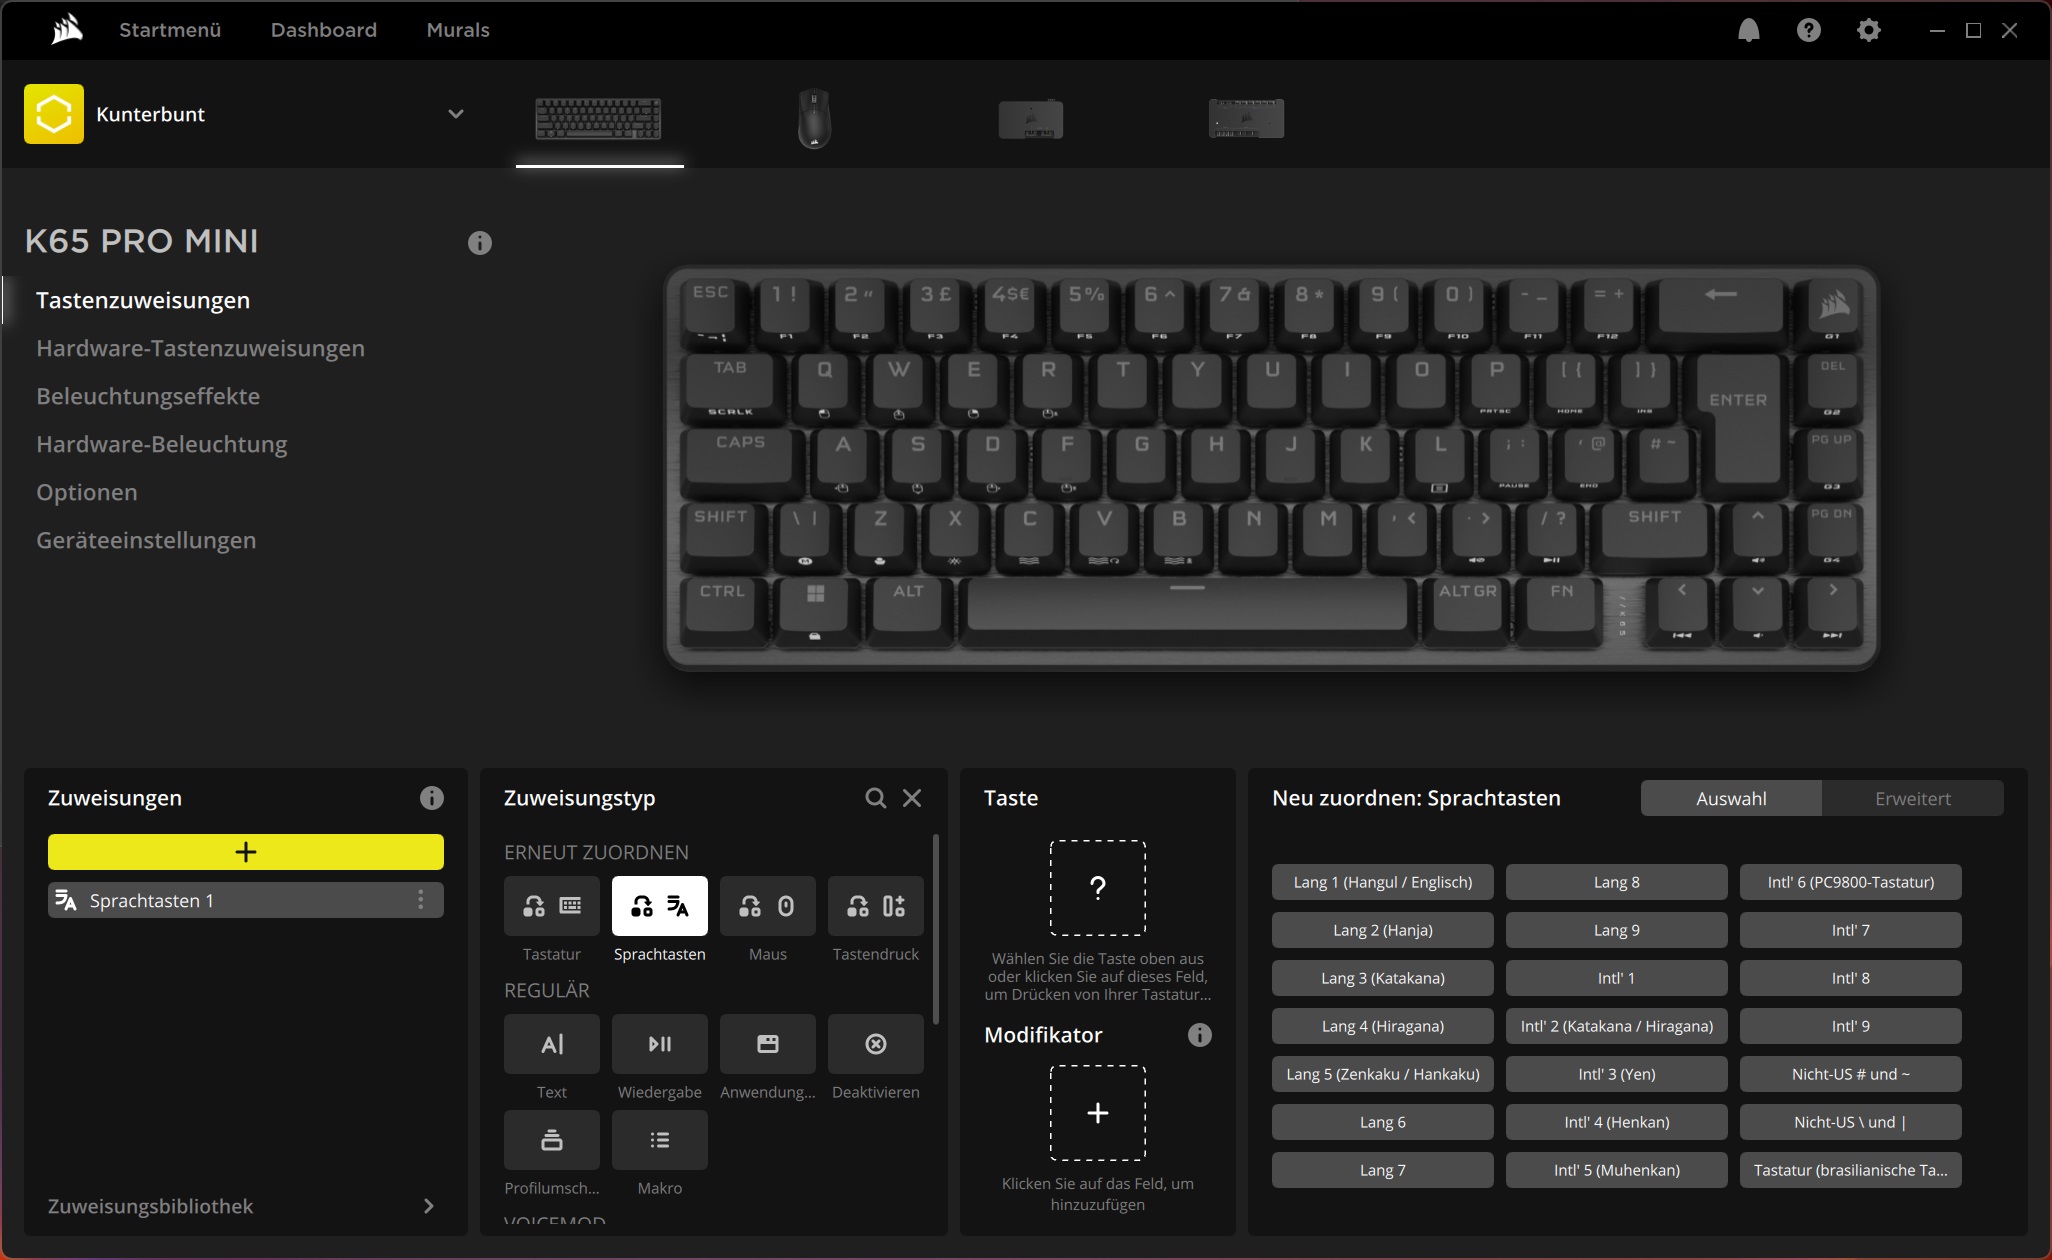Pick Intl' 5 (Muhenkan)
Viewport: 2052px width, 1260px height.
pos(1617,1170)
